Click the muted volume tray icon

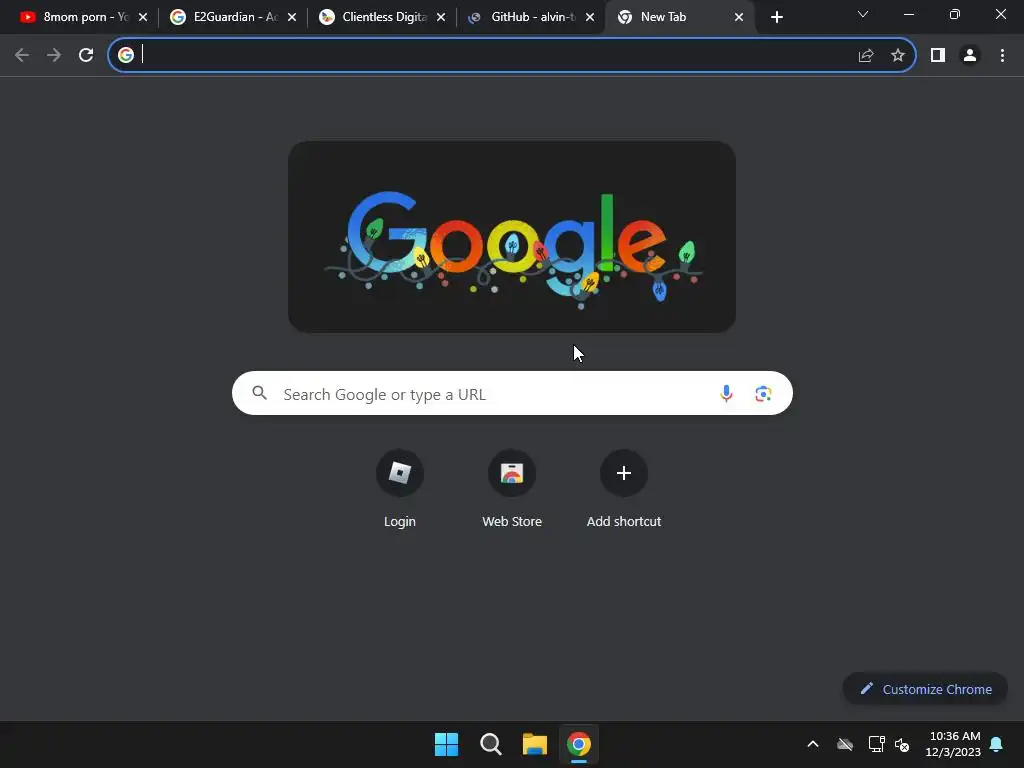point(902,744)
